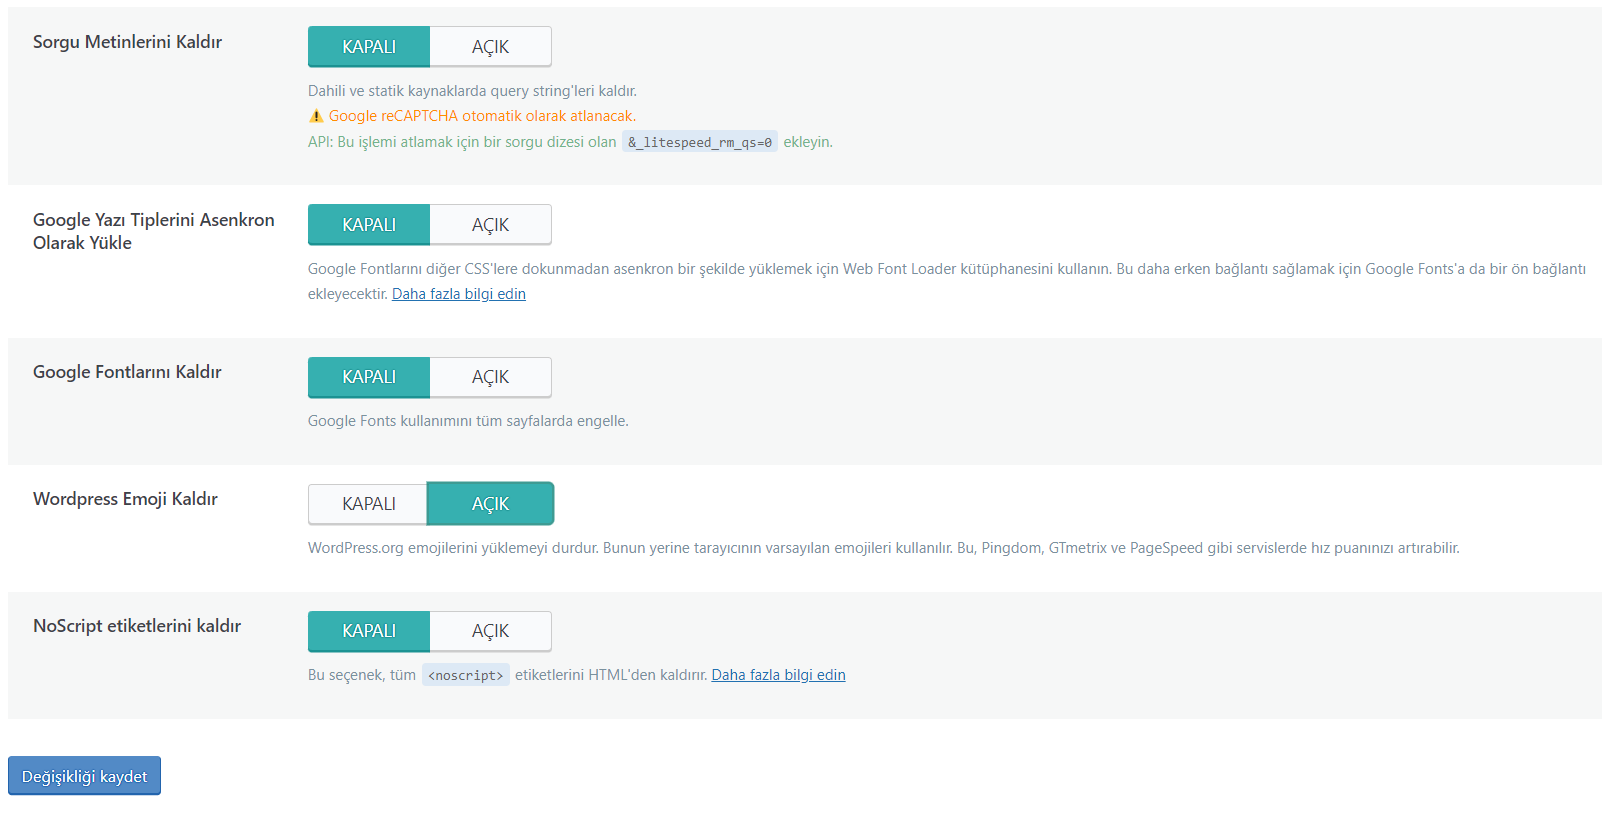Set NoScript etiketlerini kaldır to KAPALI

369,631
